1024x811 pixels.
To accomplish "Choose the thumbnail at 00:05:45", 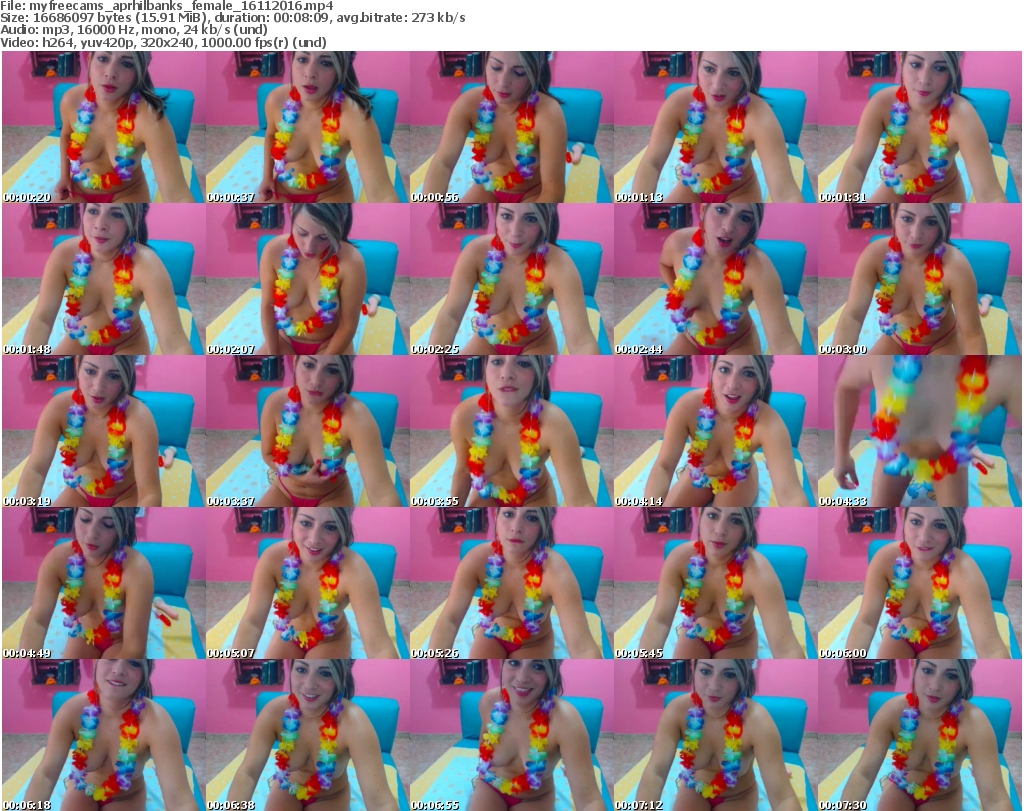I will click(715, 583).
